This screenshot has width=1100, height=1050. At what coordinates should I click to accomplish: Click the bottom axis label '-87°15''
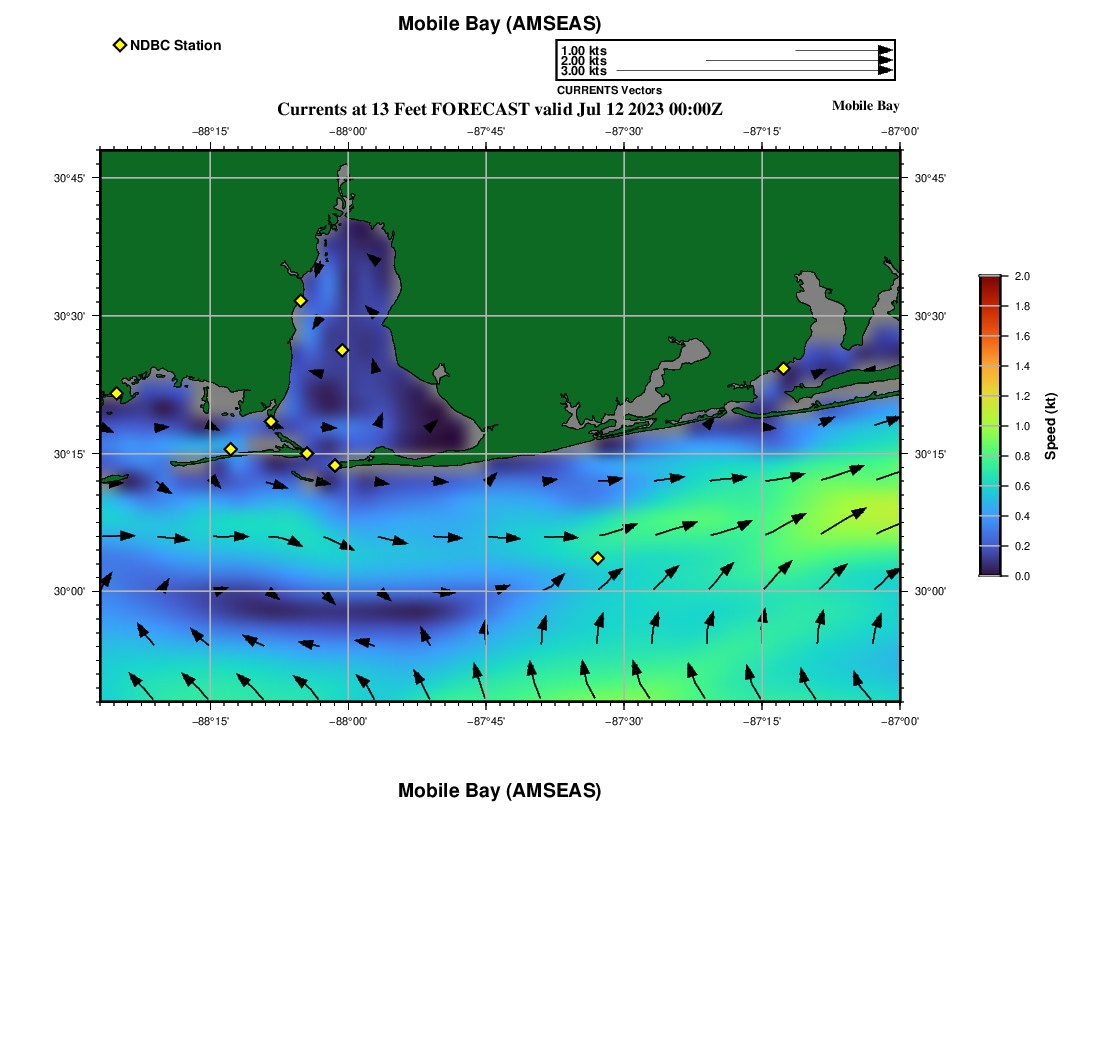(x=762, y=721)
